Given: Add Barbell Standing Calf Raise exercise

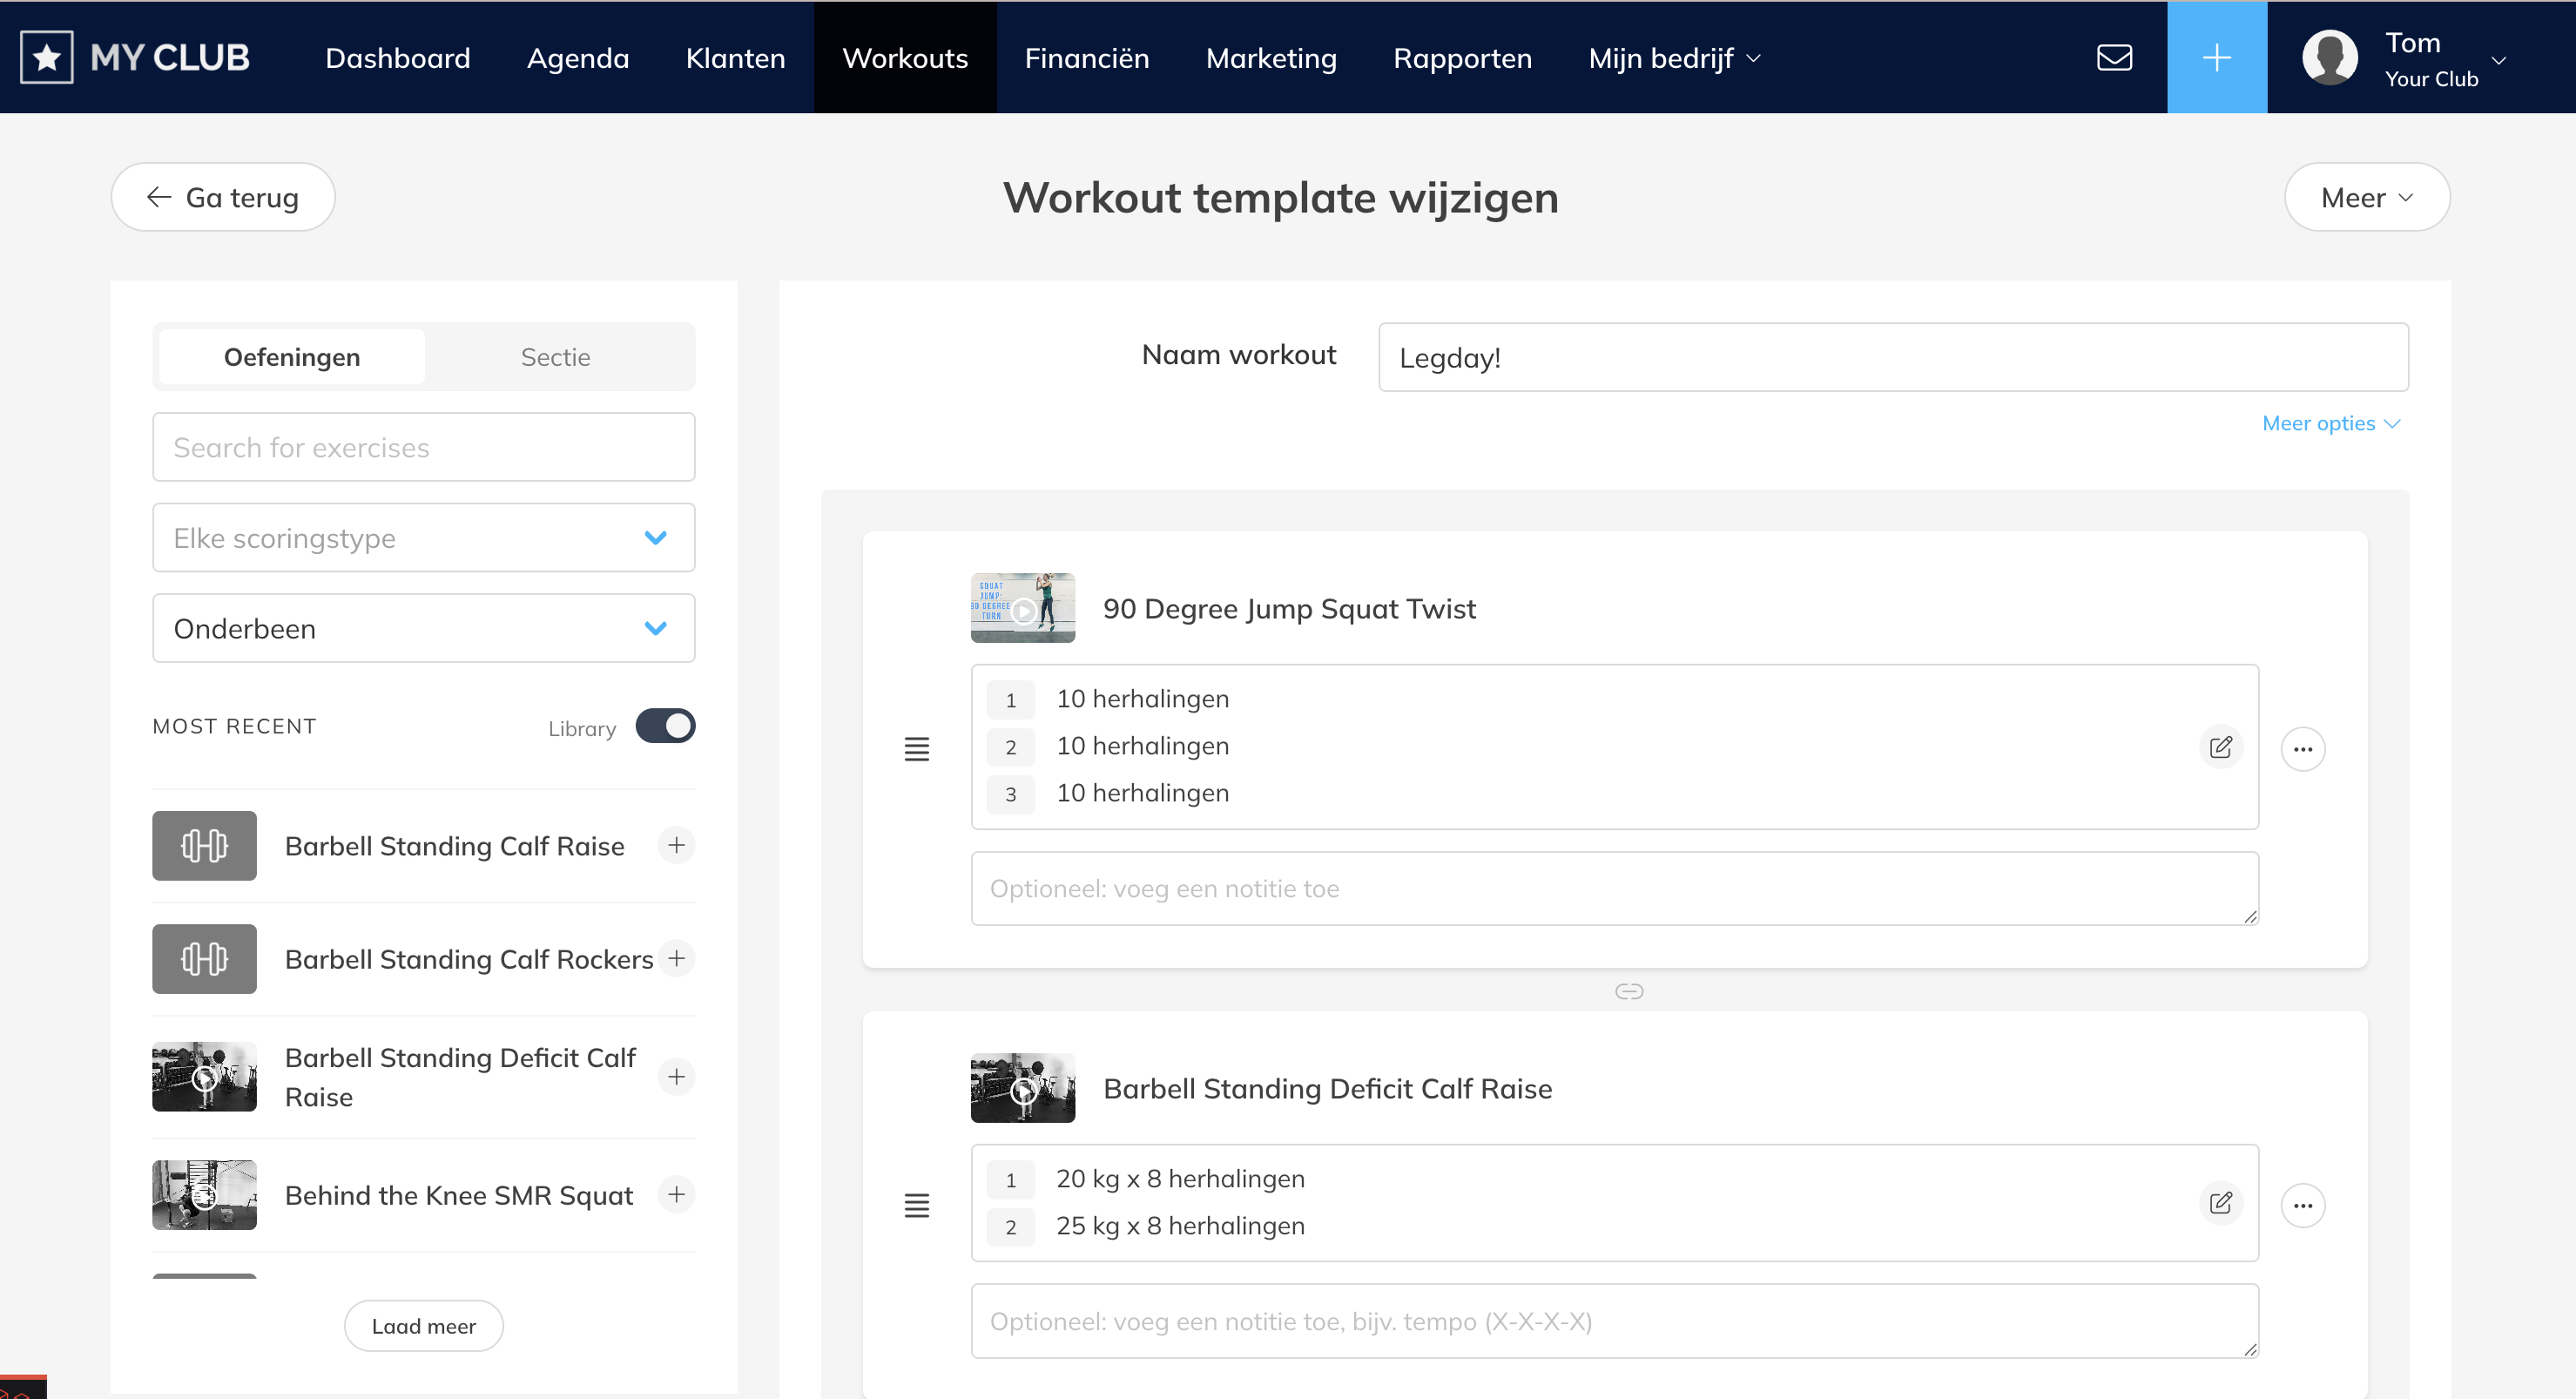Looking at the screenshot, I should pos(677,845).
